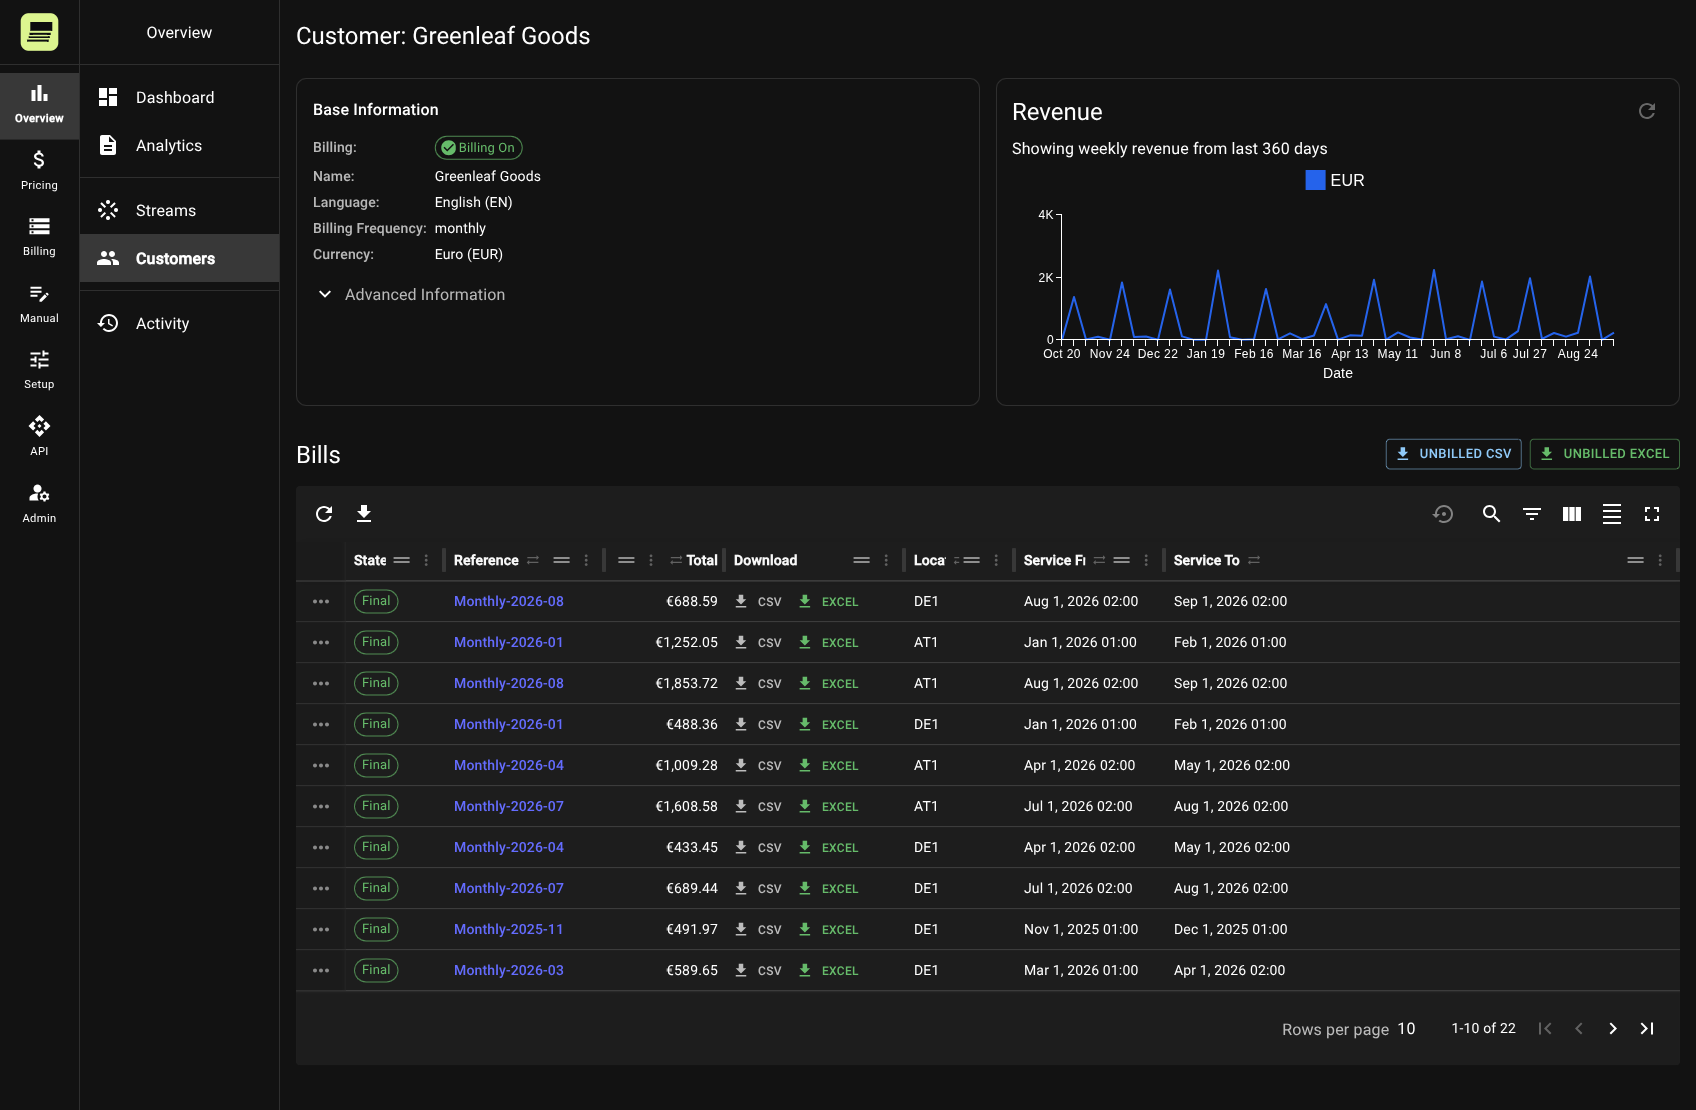
Task: Click the Final state chip for €589.65
Action: (376, 970)
